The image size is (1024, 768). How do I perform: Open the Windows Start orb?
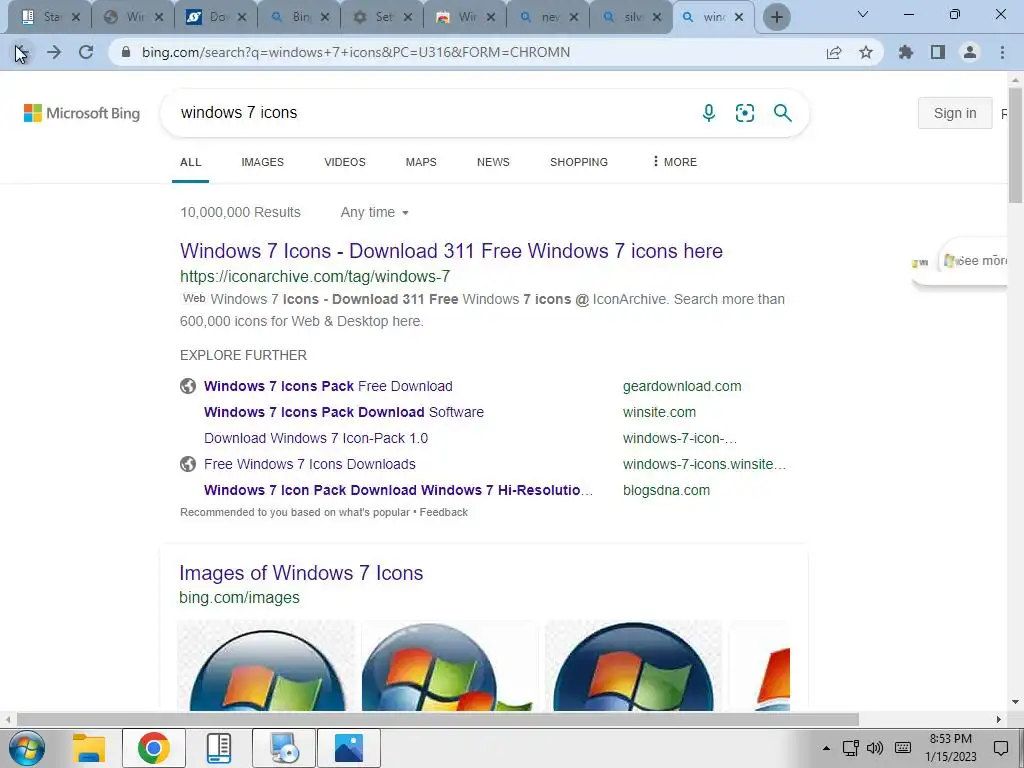(27, 748)
